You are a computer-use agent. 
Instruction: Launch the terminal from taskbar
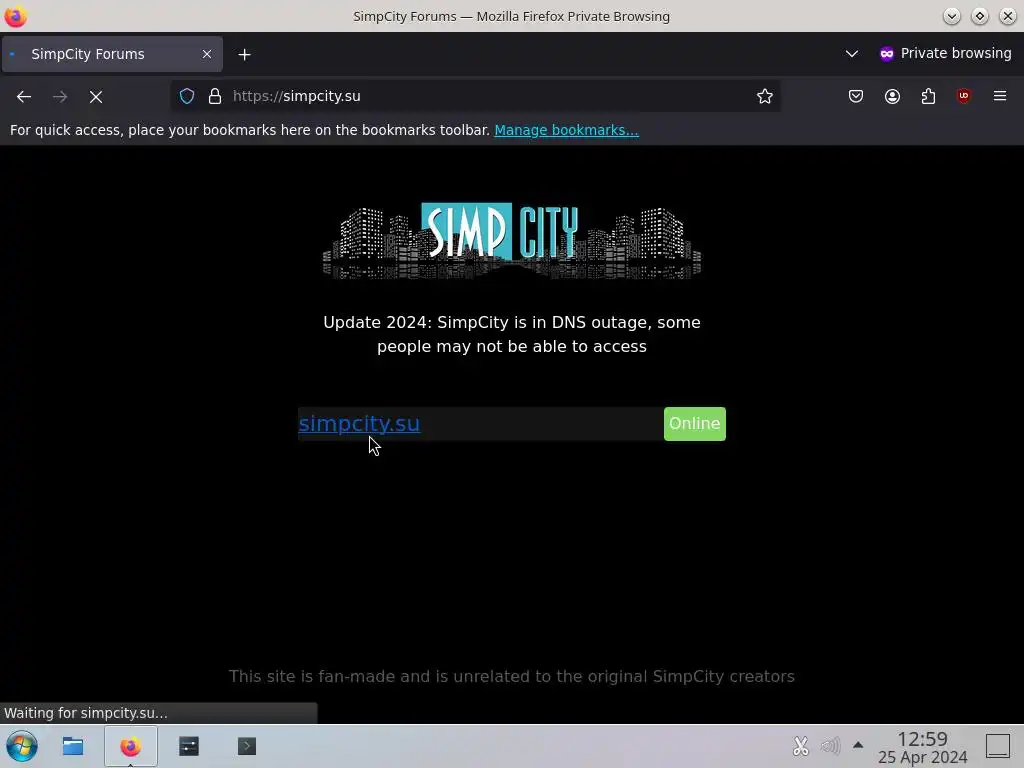pos(247,746)
